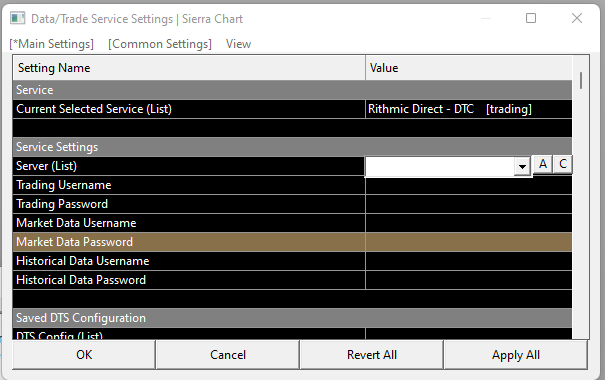This screenshot has height=380, width=605.
Task: Select the Trading Password value field
Action: (x=468, y=204)
